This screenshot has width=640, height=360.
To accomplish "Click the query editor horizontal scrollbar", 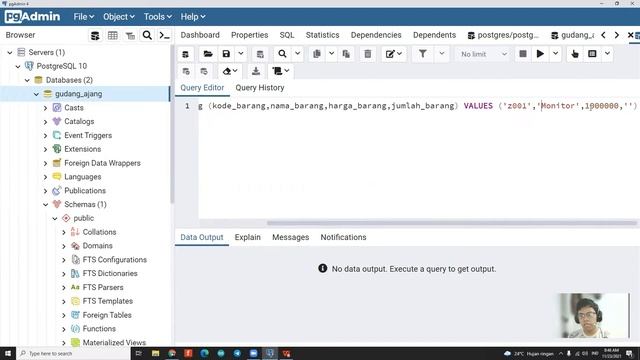I will point(451,223).
